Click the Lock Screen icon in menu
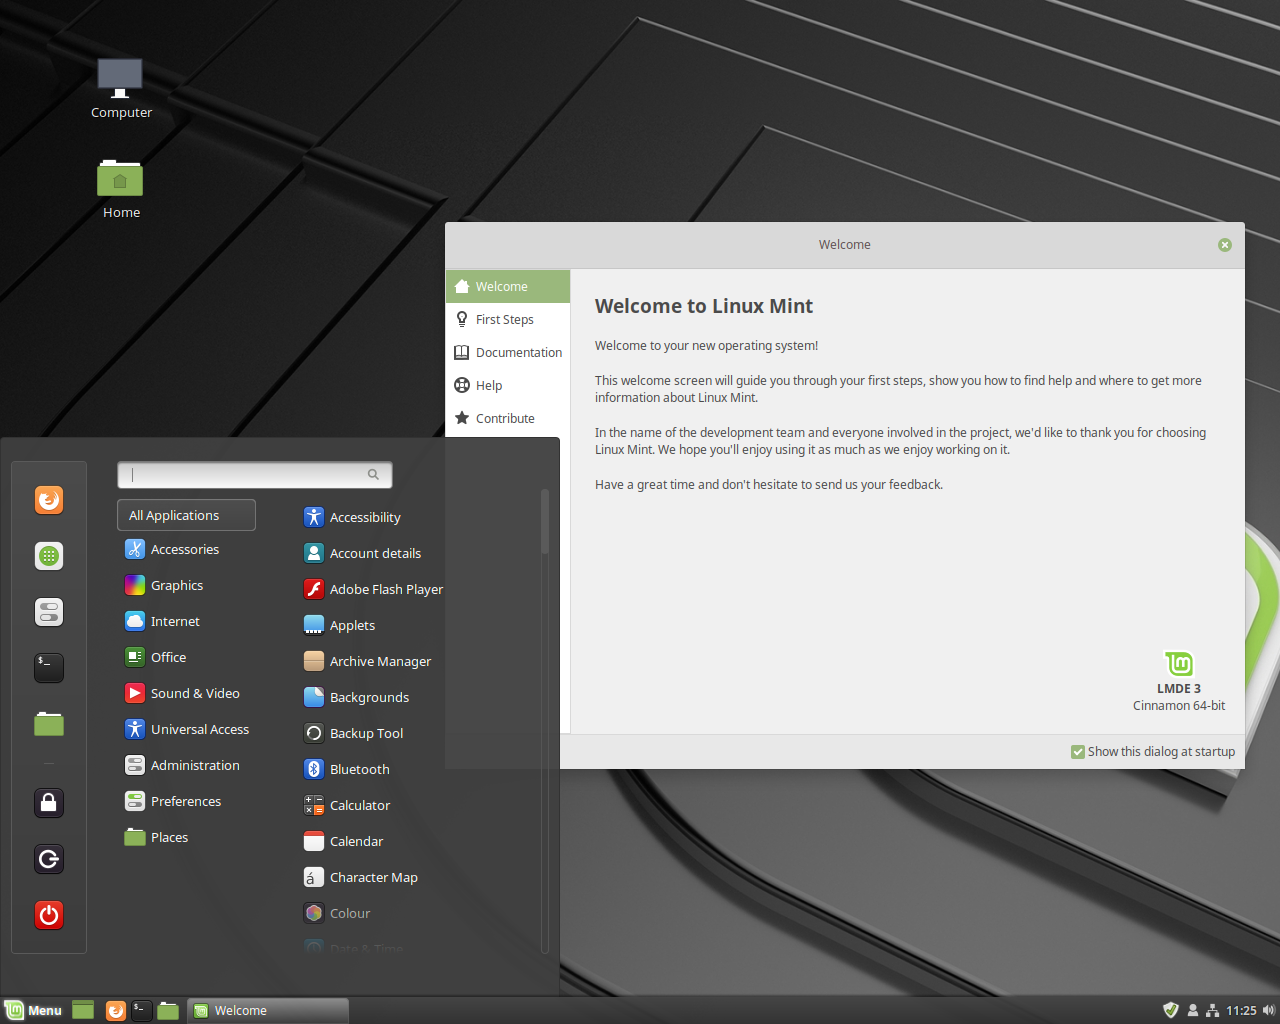 click(49, 803)
